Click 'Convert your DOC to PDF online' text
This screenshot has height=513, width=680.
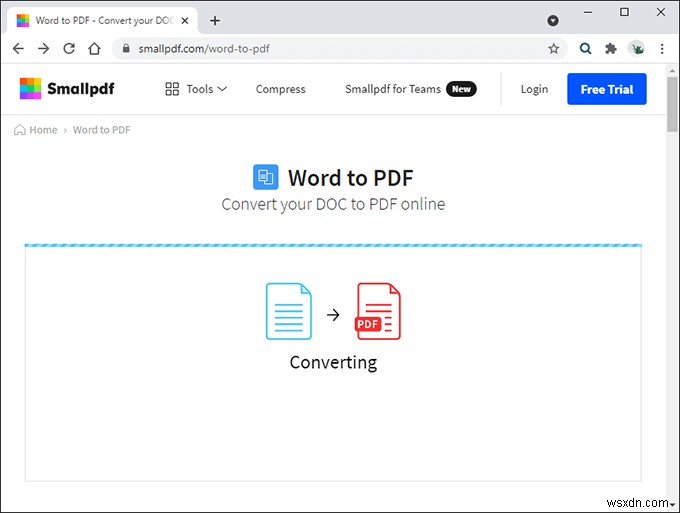point(333,204)
